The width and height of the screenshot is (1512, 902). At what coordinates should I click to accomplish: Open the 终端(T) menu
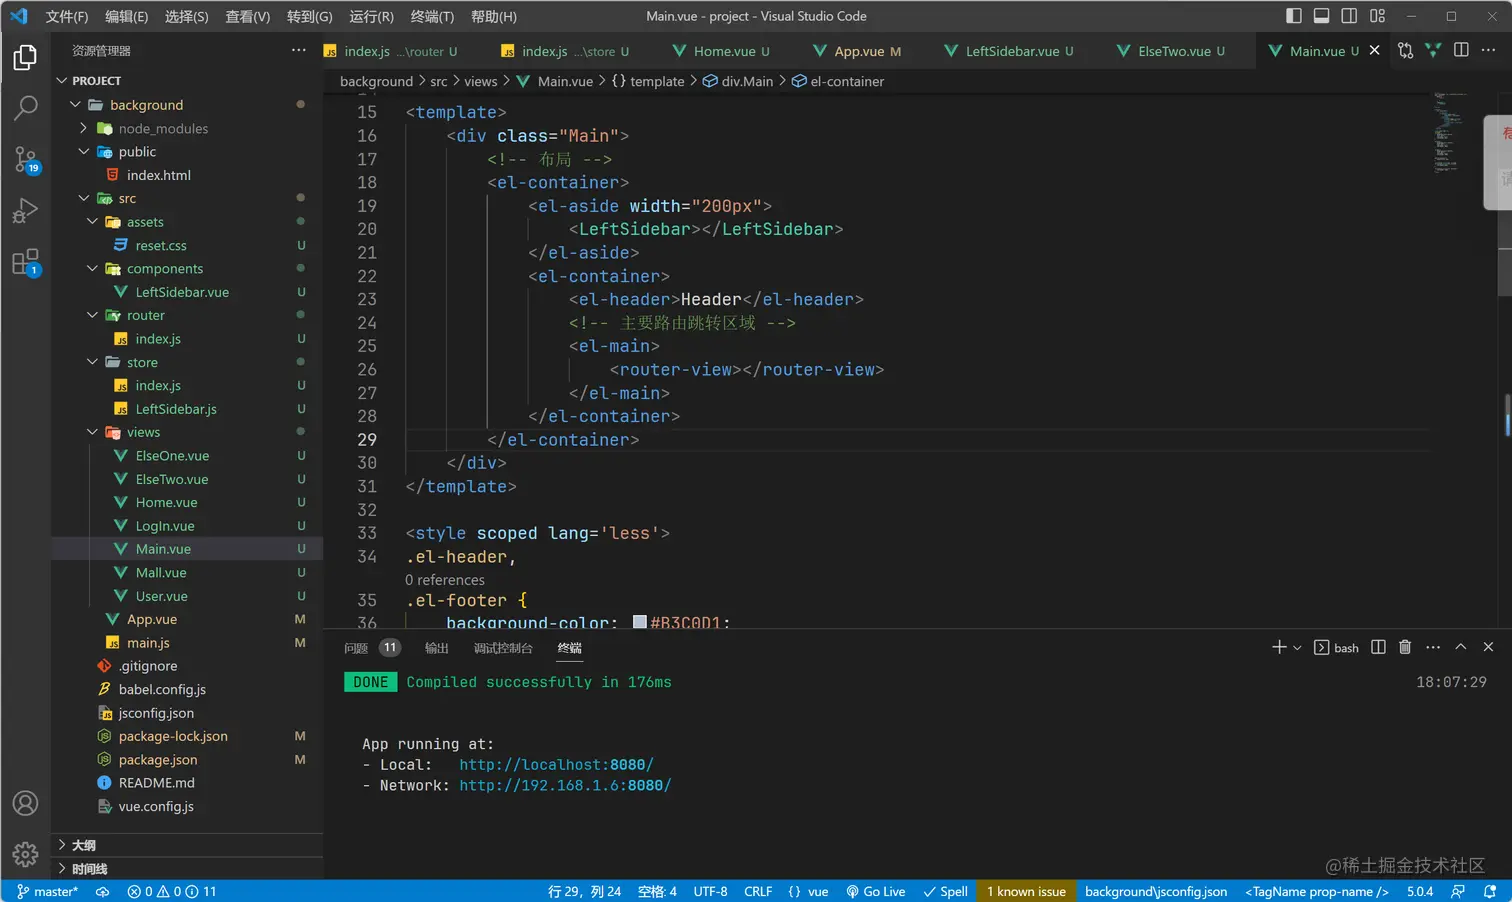coord(432,16)
